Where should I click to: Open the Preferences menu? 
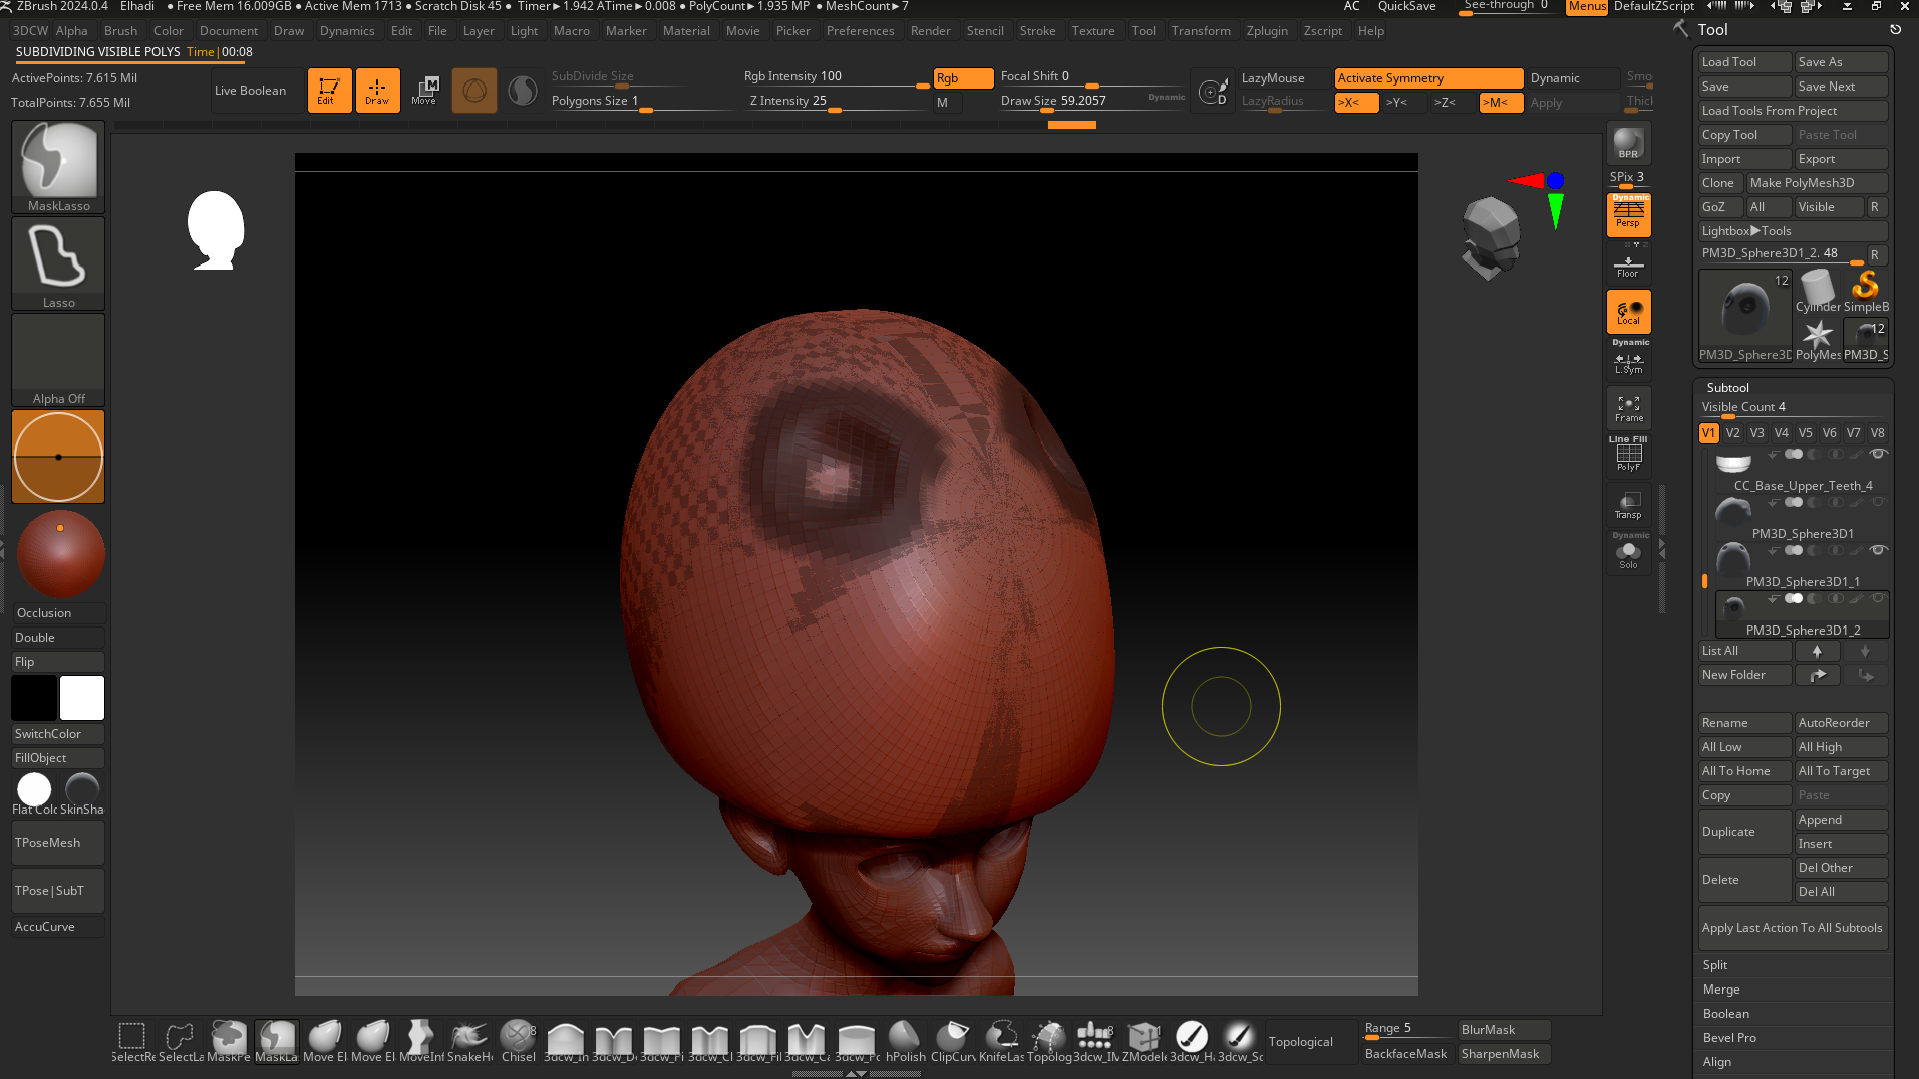(x=860, y=31)
